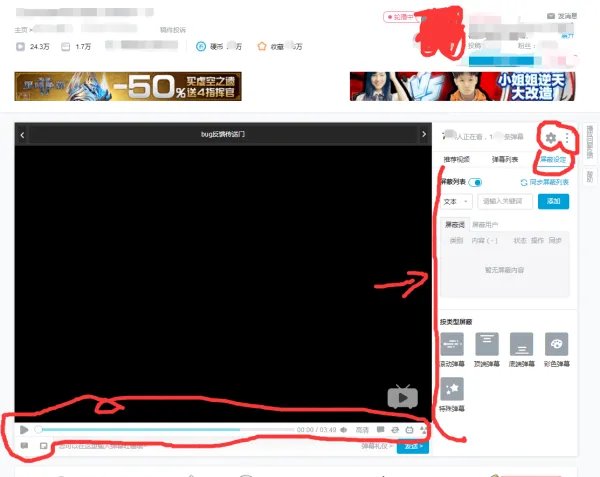Select the 屏蔽用户 sub-tab

click(485, 225)
